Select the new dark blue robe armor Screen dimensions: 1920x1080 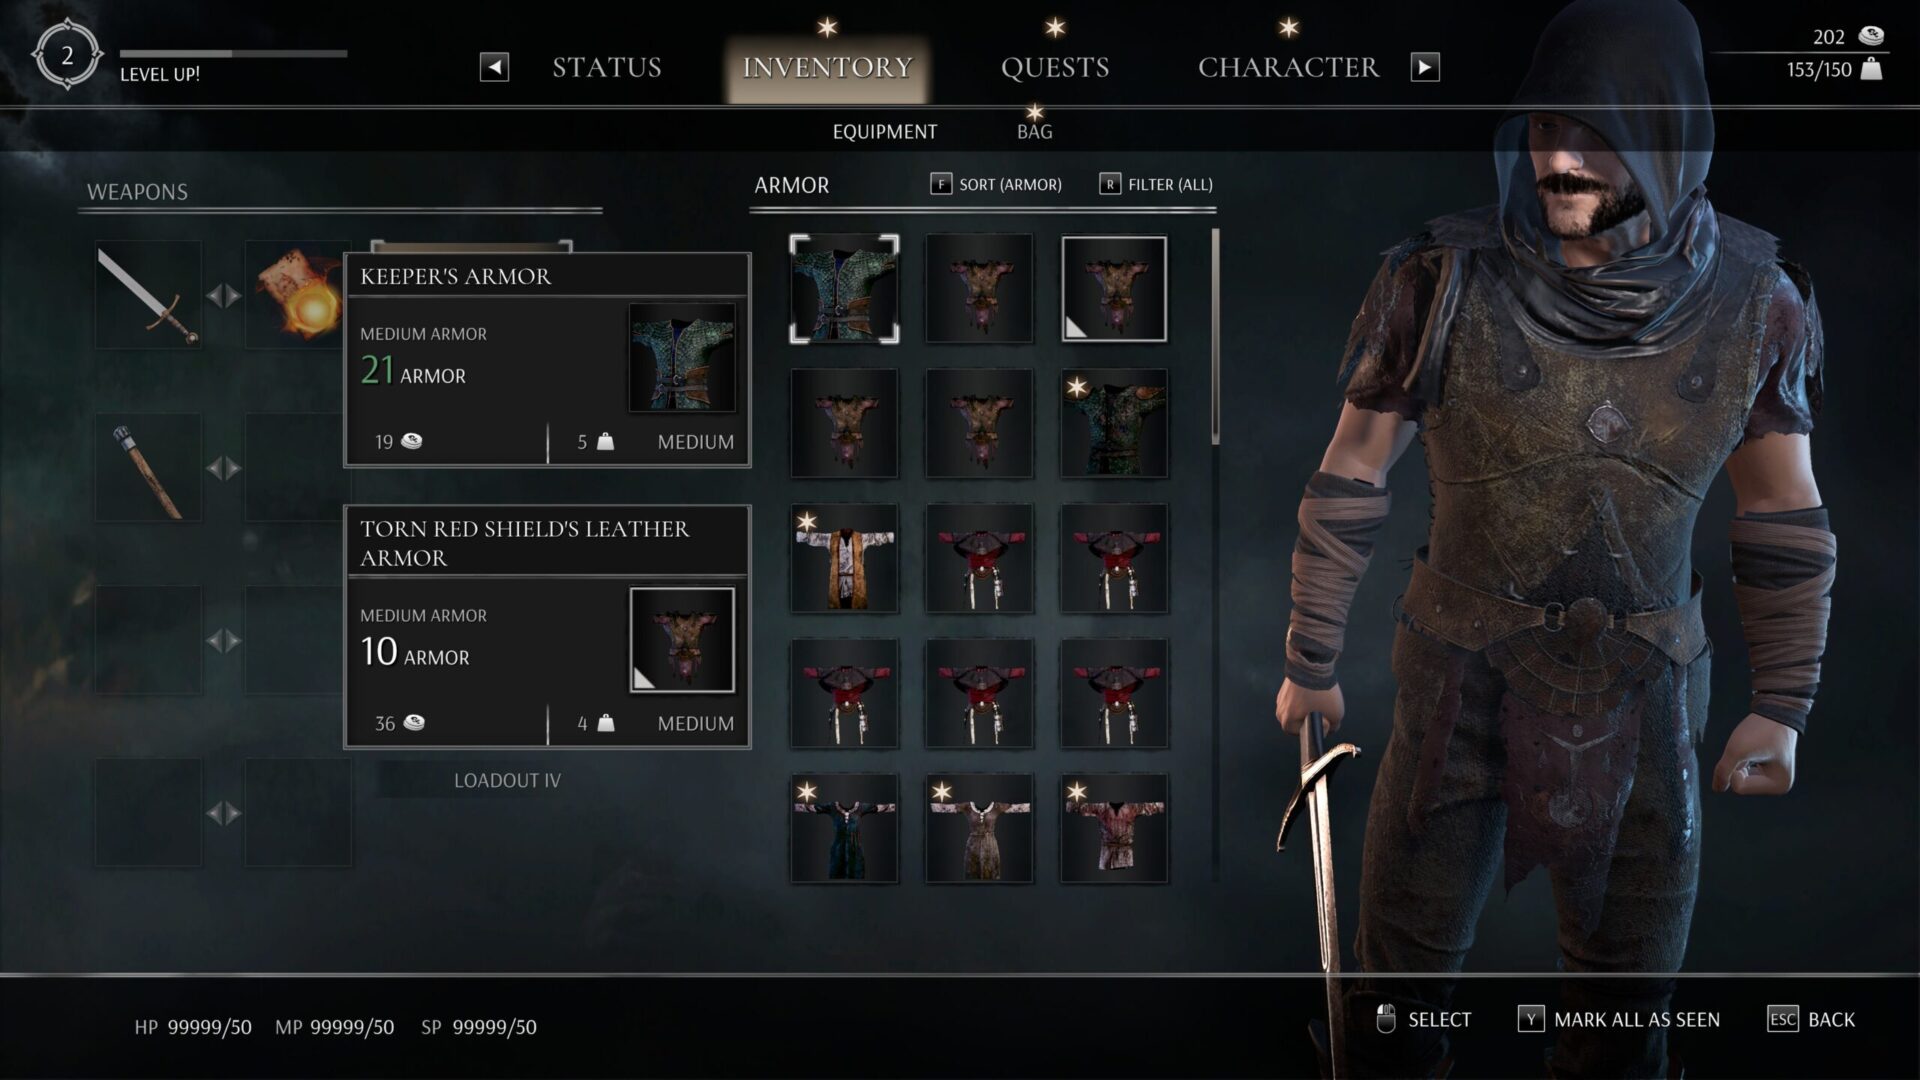[x=844, y=828]
